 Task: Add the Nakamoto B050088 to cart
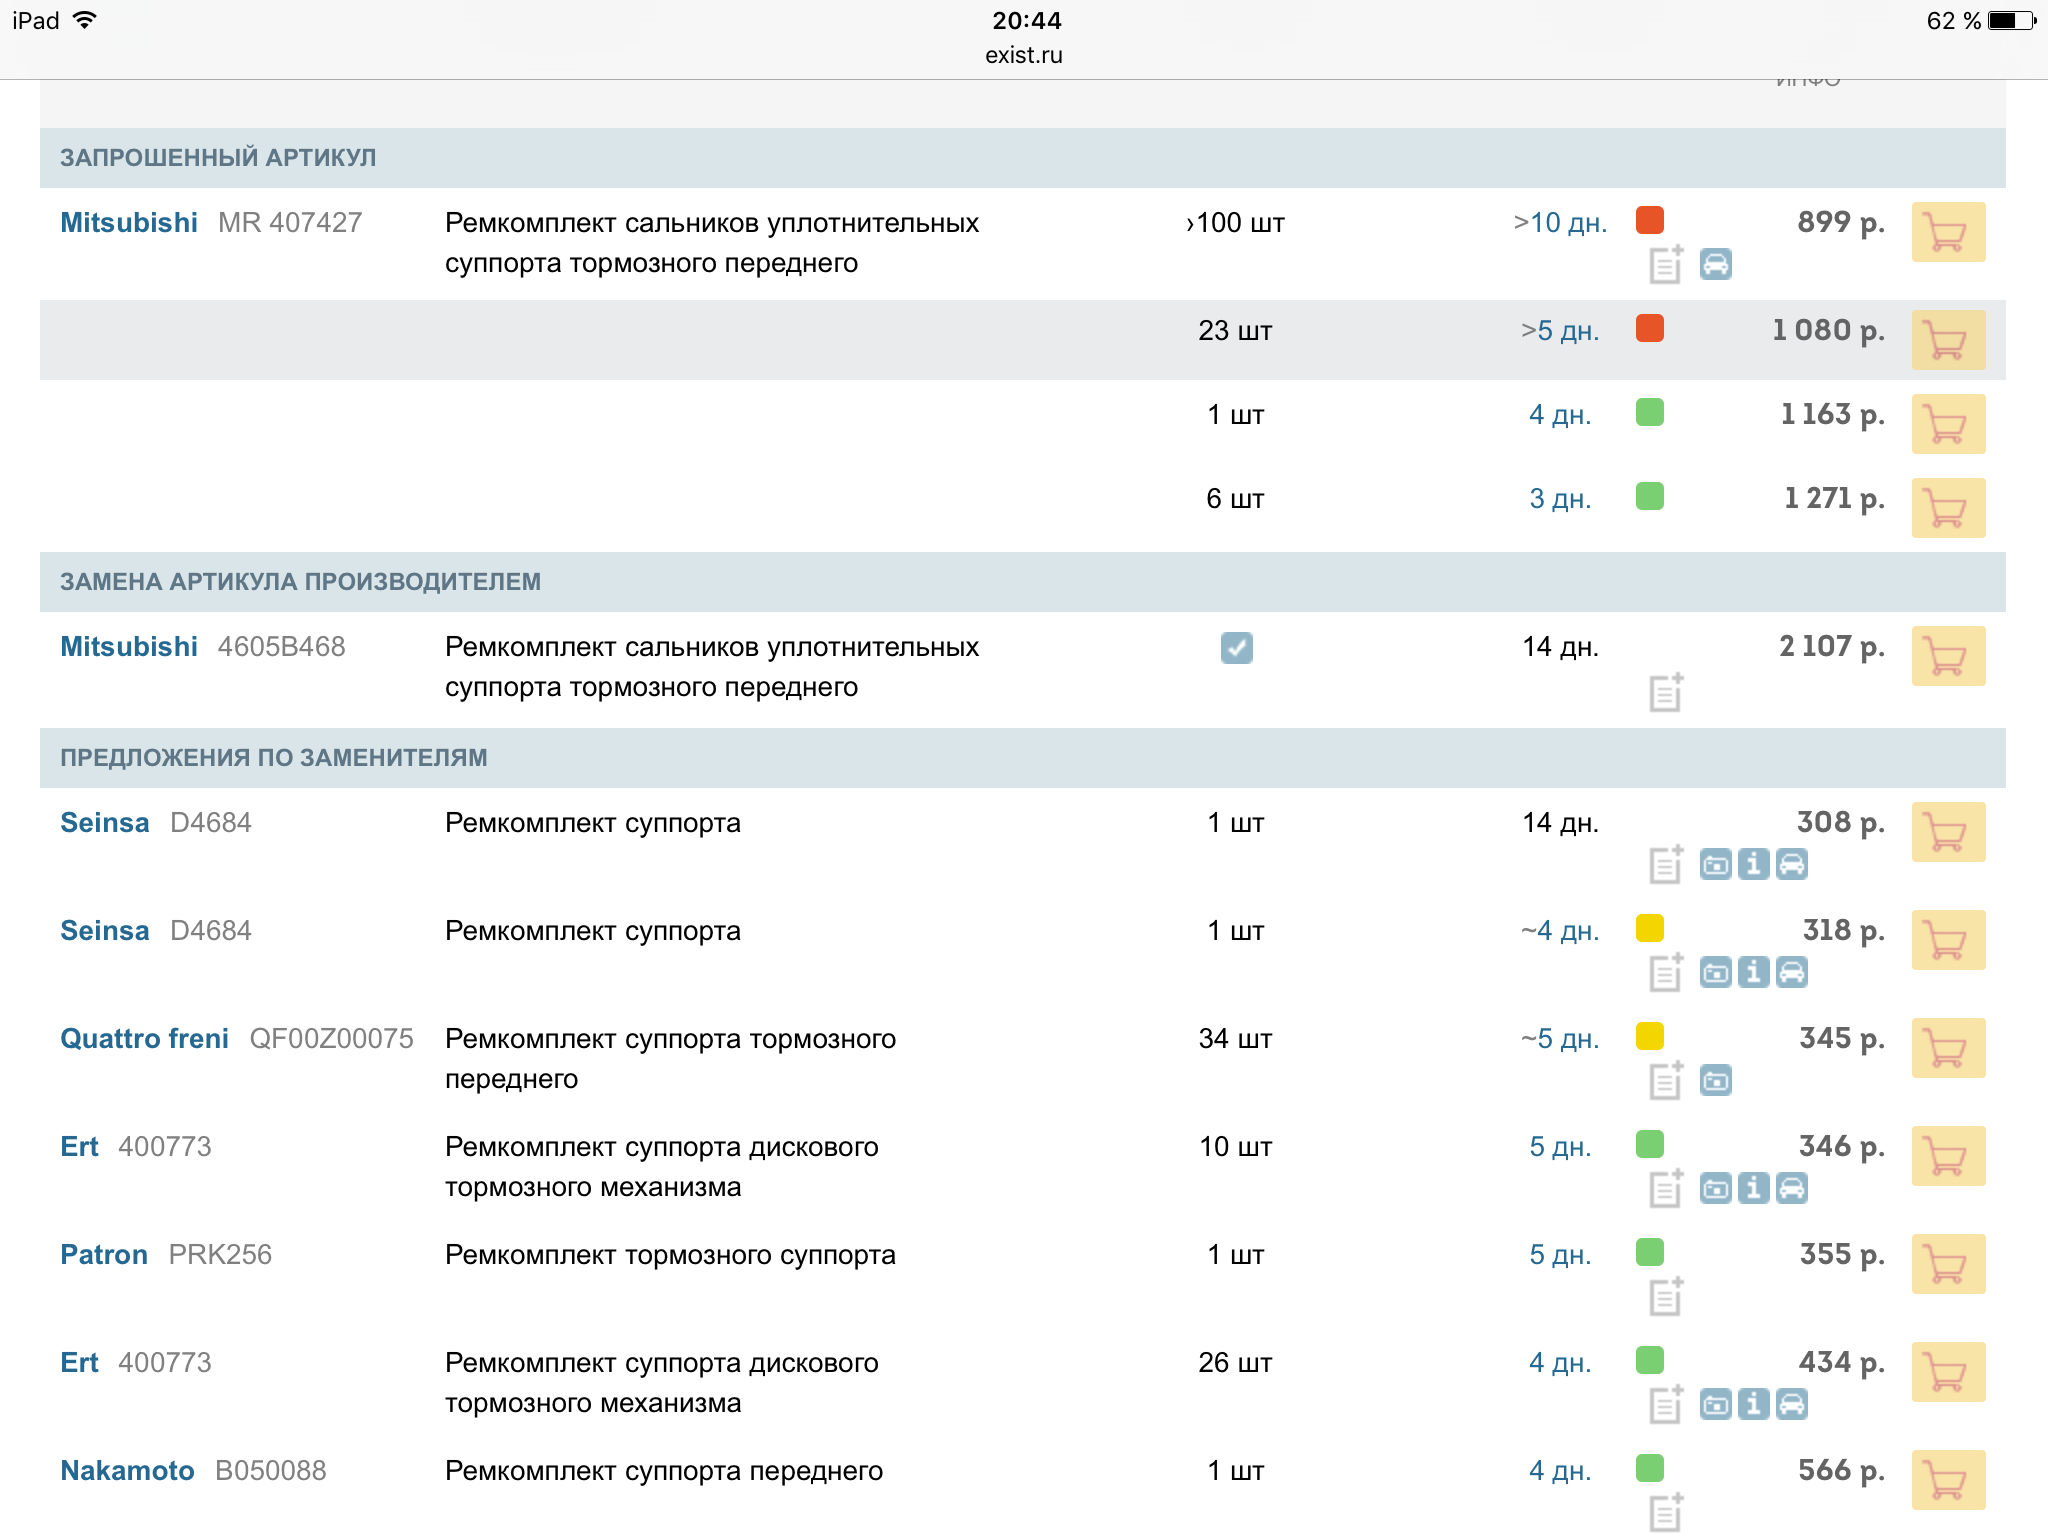tap(1947, 1480)
